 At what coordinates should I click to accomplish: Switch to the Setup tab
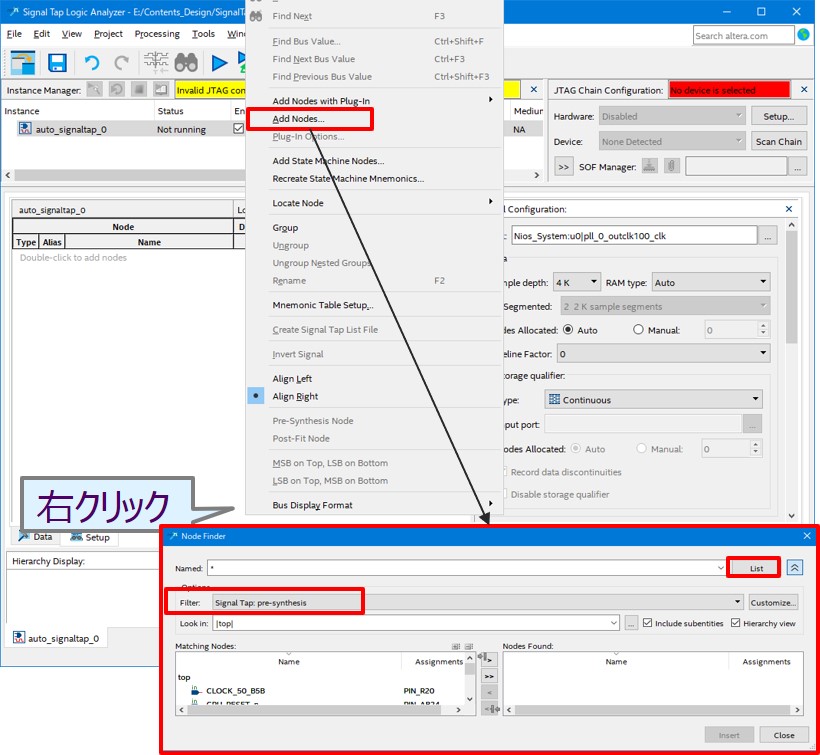click(90, 537)
